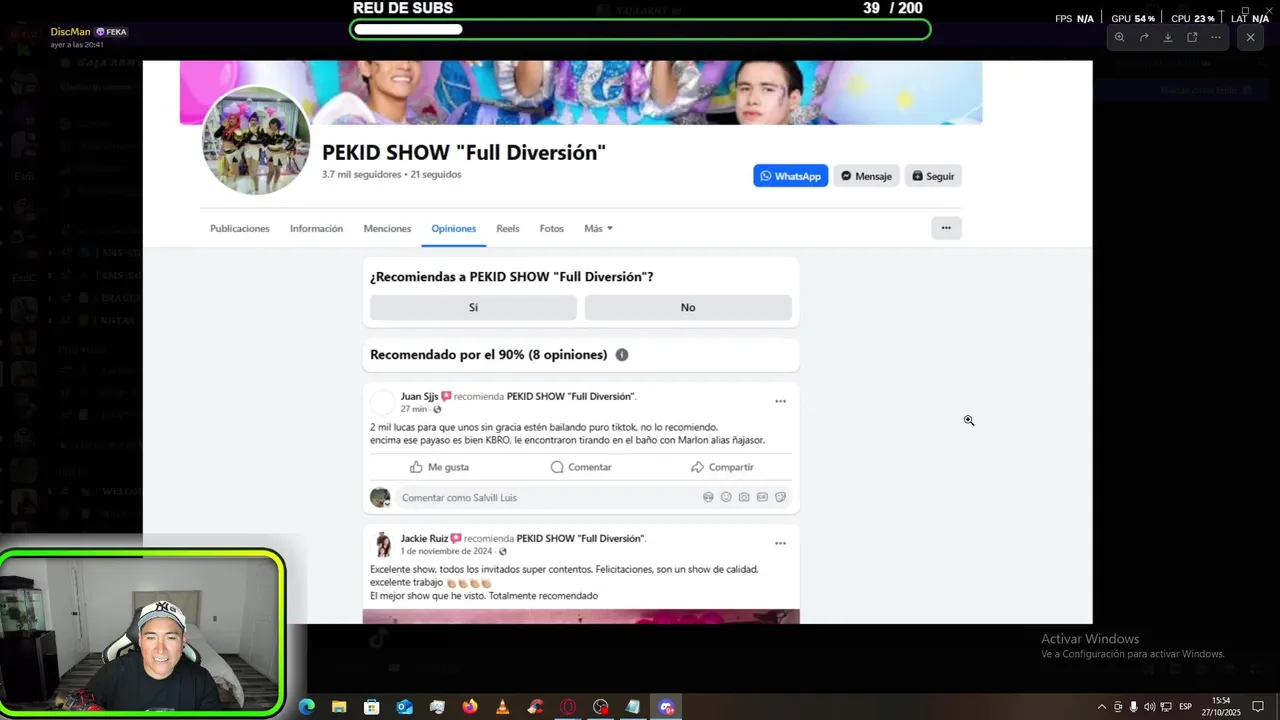Click the streamer webcam overlay

tap(142, 632)
